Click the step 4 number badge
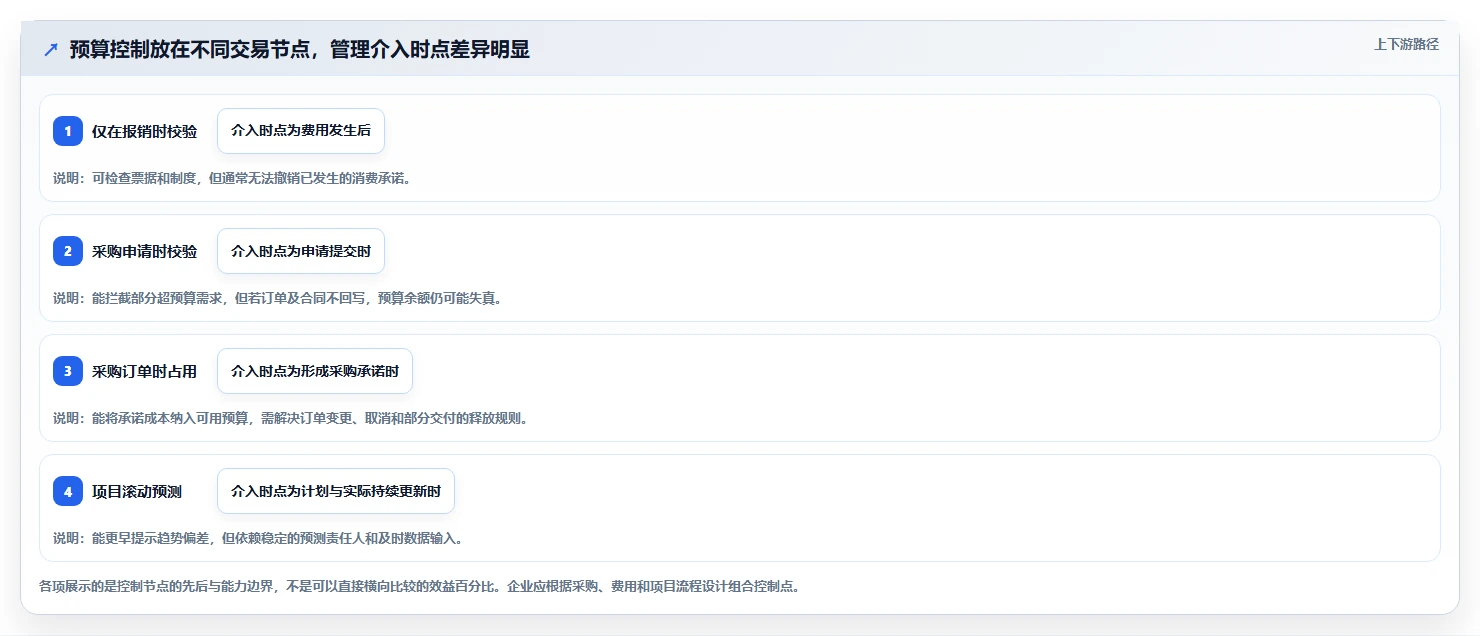1480x636 pixels. click(68, 491)
